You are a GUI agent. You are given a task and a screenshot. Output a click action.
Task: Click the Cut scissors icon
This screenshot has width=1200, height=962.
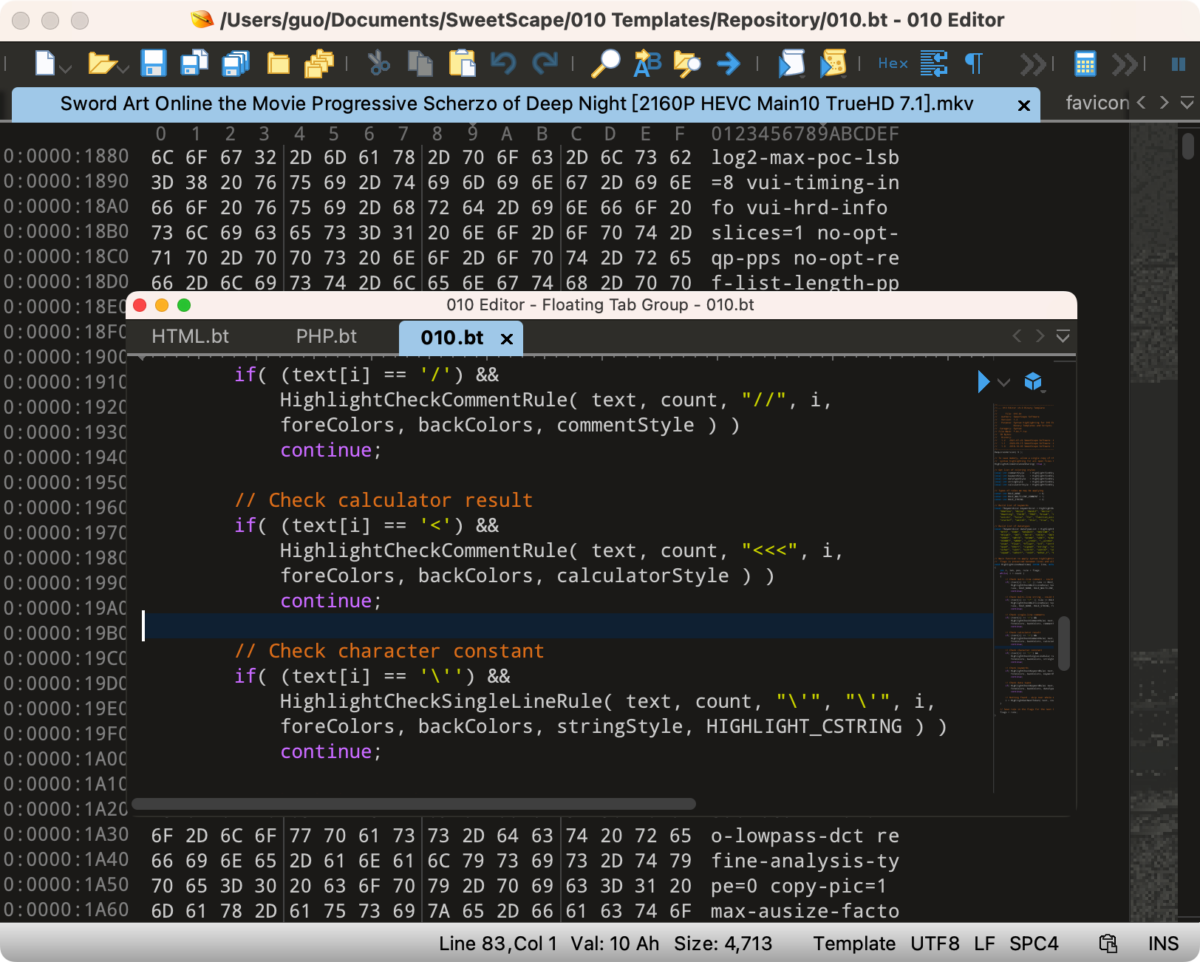[379, 64]
